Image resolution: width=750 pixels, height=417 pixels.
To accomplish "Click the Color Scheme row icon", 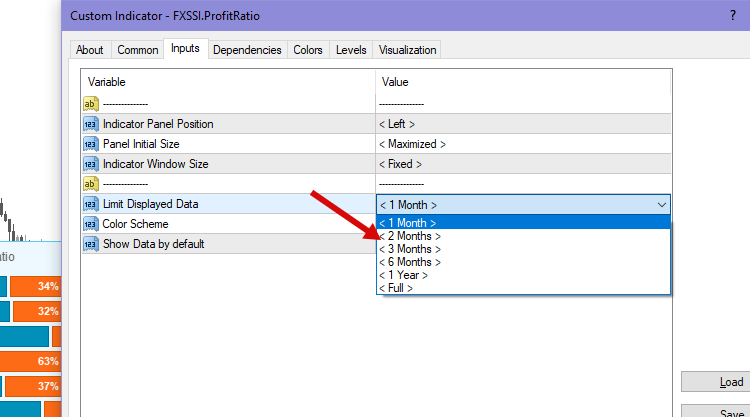I will (x=91, y=224).
